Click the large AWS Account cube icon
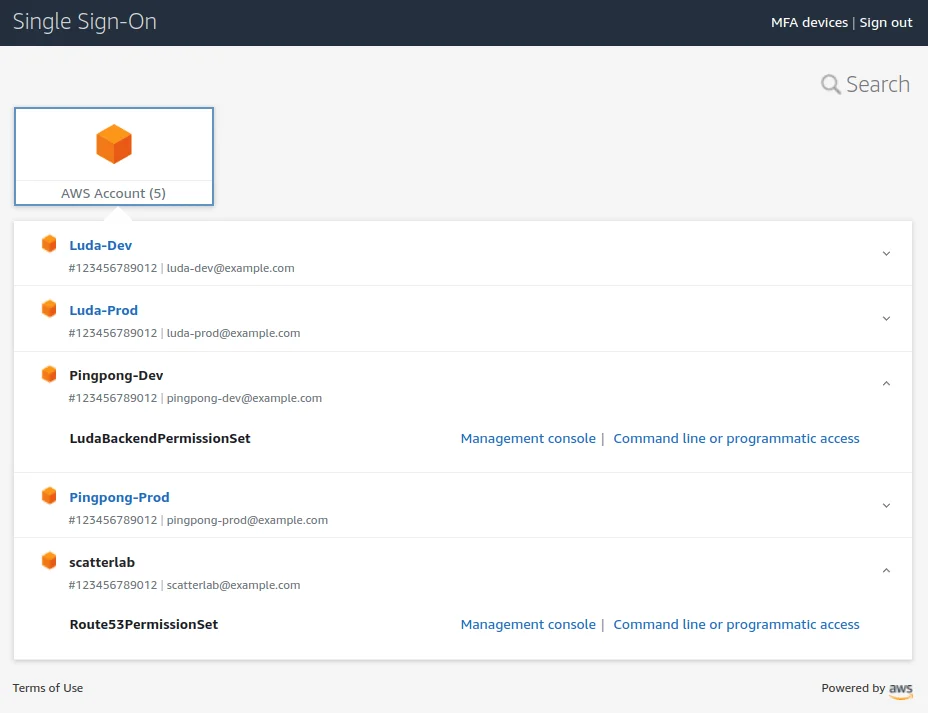This screenshot has width=928, height=713. pyautogui.click(x=114, y=145)
